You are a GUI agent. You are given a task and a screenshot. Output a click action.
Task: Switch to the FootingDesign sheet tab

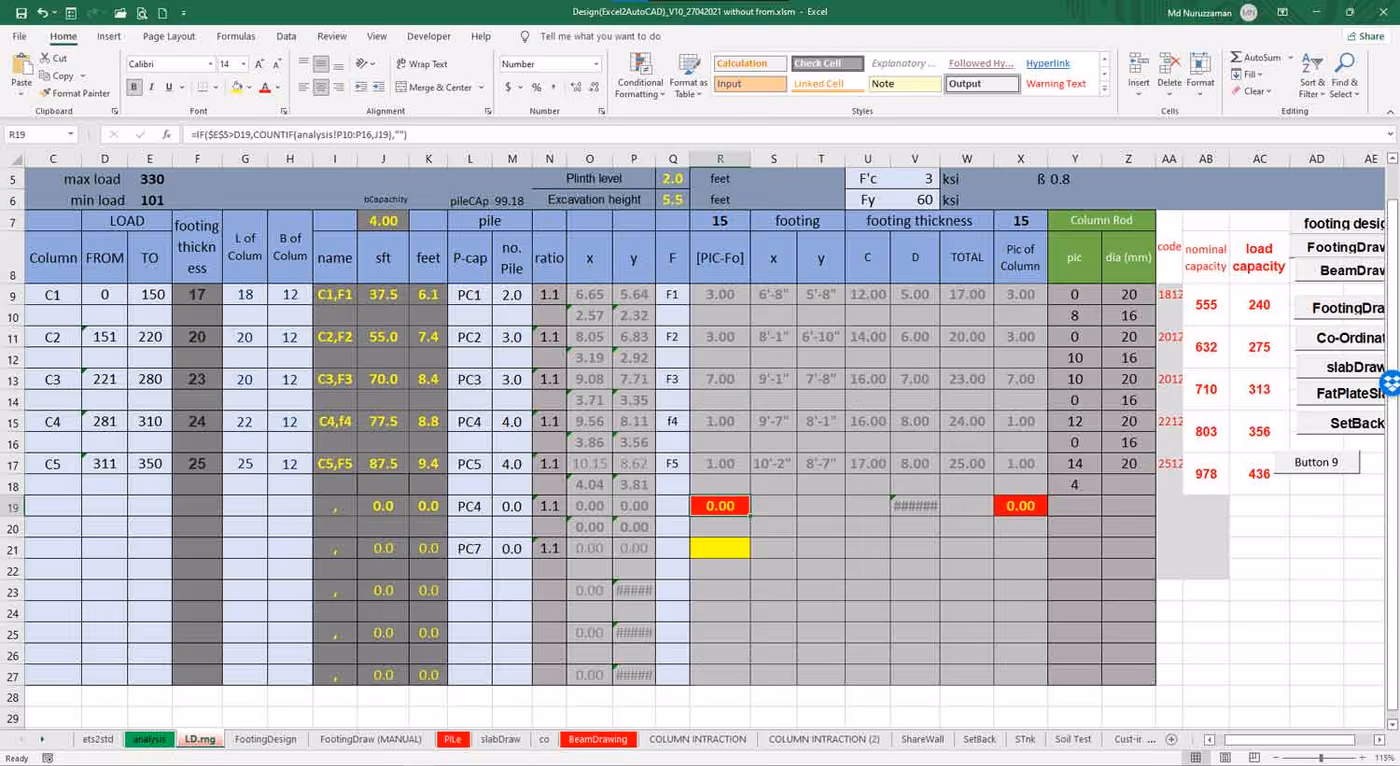(265, 739)
